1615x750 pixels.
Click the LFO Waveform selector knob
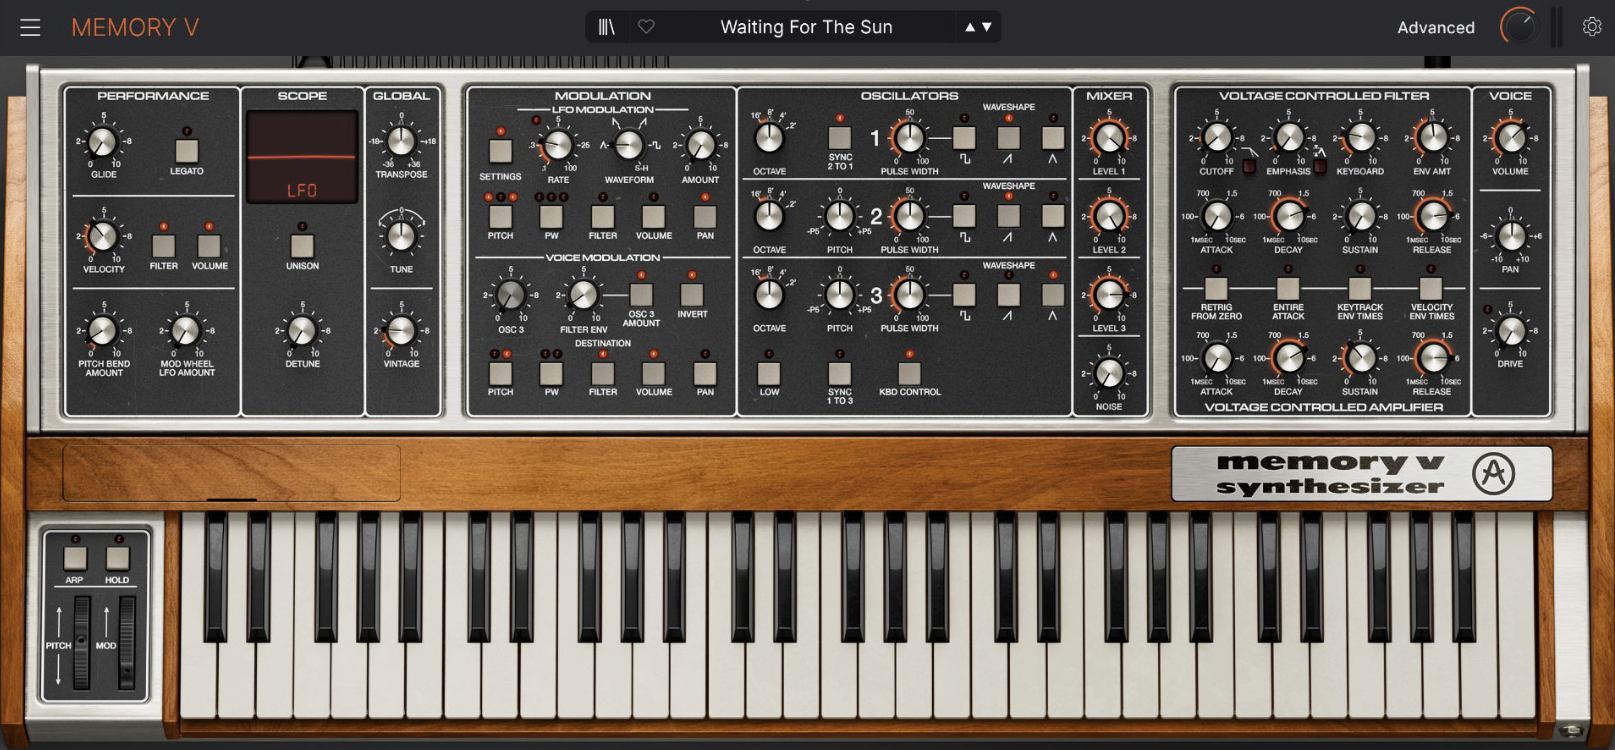pyautogui.click(x=628, y=146)
